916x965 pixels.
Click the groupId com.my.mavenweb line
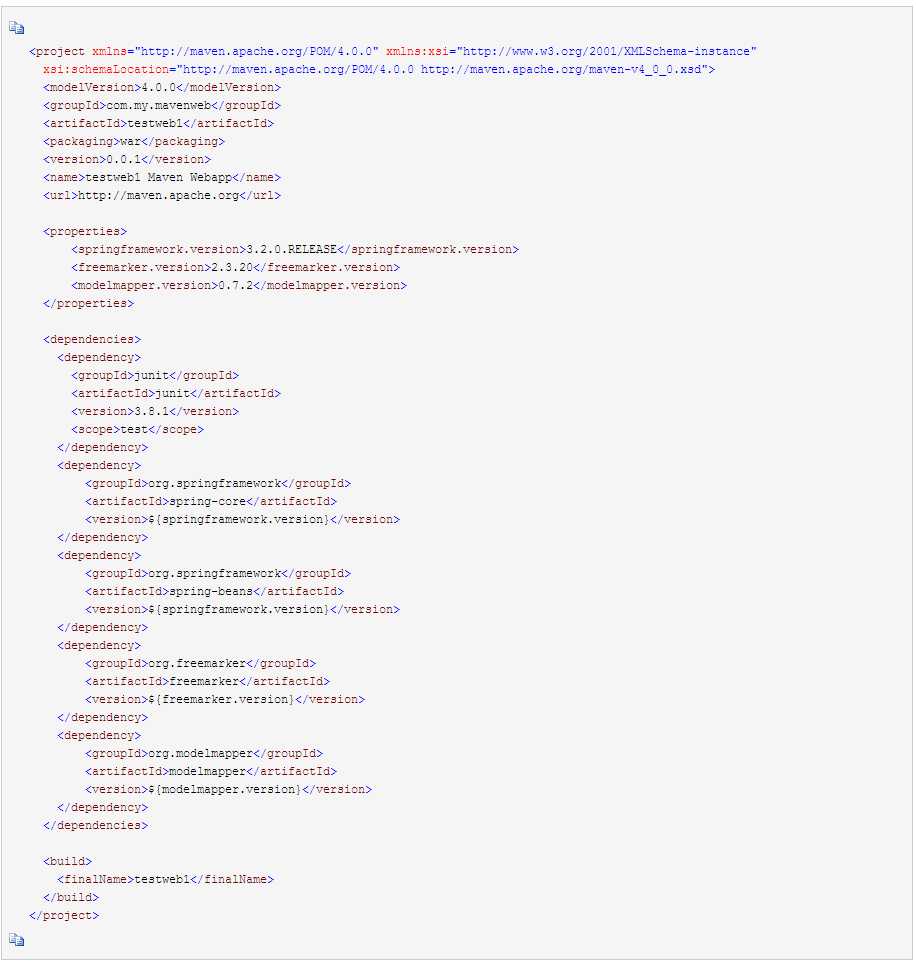tap(162, 106)
